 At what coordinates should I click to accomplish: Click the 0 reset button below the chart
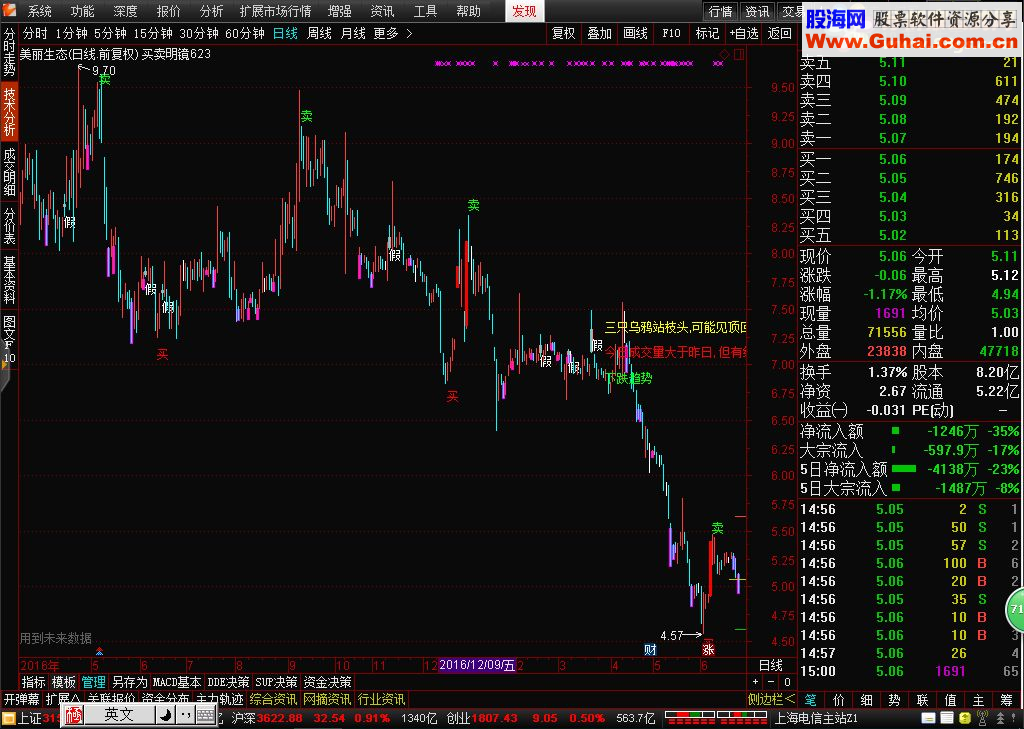coord(787,682)
